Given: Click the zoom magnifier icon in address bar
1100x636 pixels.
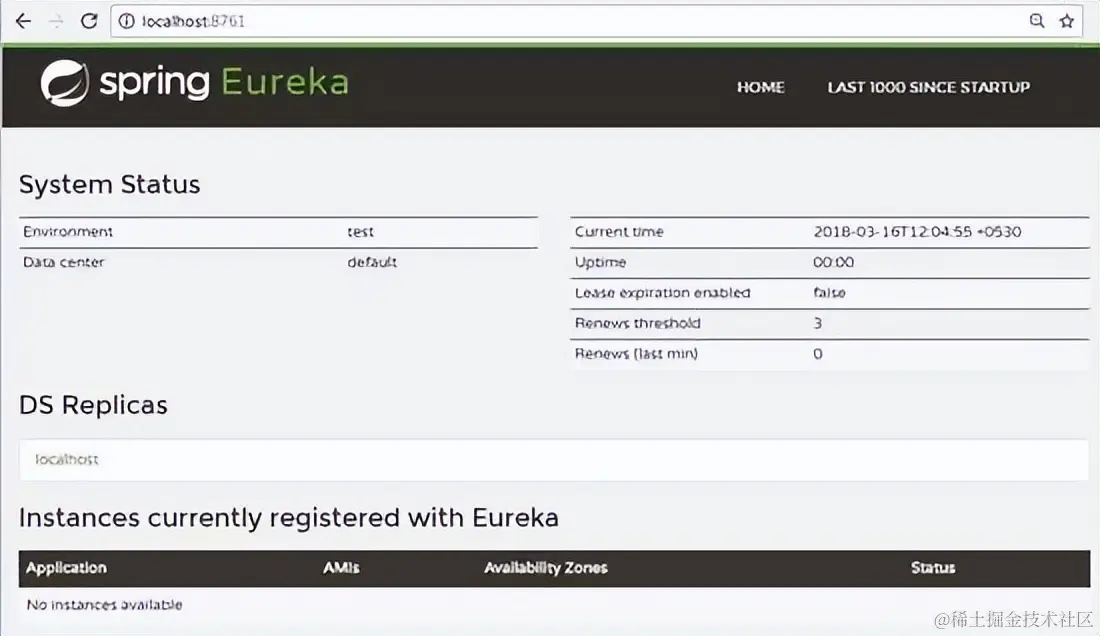Looking at the screenshot, I should pos(1037,21).
